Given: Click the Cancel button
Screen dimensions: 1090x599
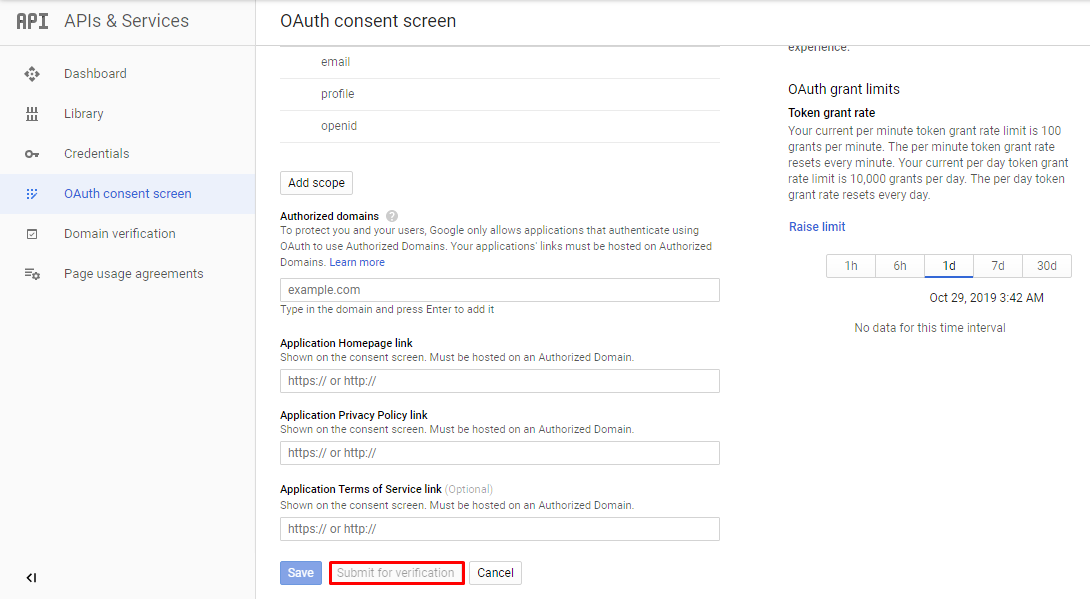Looking at the screenshot, I should tap(496, 573).
